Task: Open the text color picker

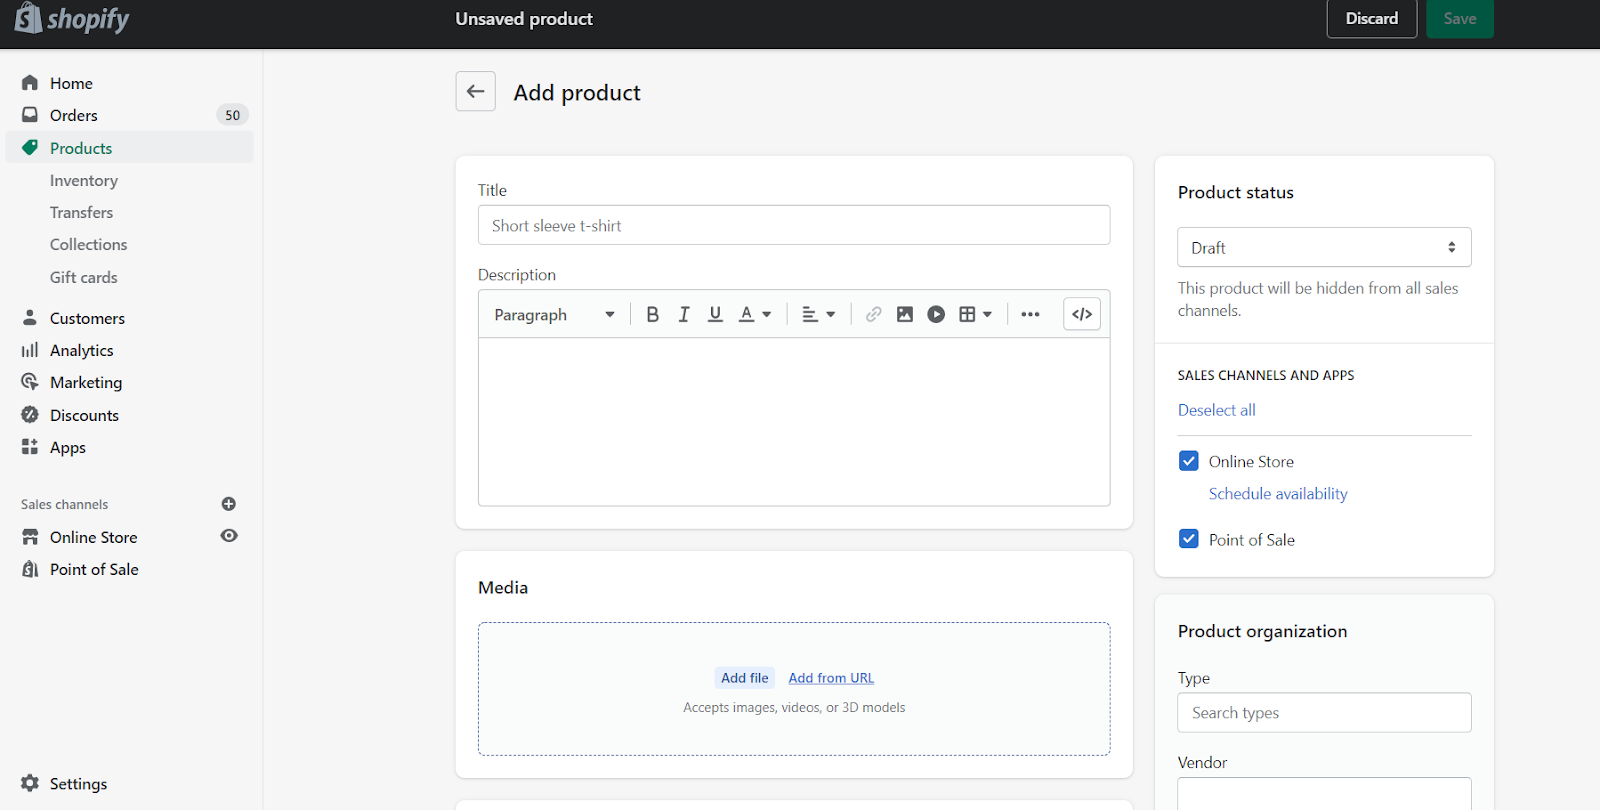Action: 755,314
